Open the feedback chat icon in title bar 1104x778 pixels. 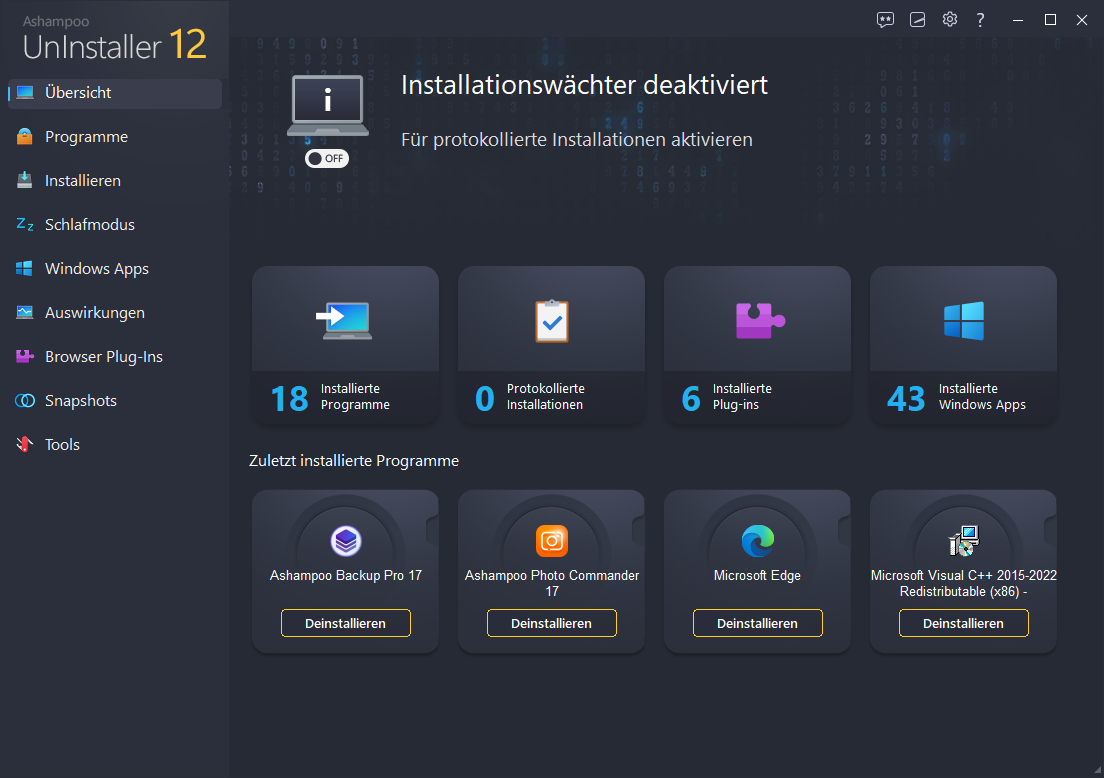[885, 20]
